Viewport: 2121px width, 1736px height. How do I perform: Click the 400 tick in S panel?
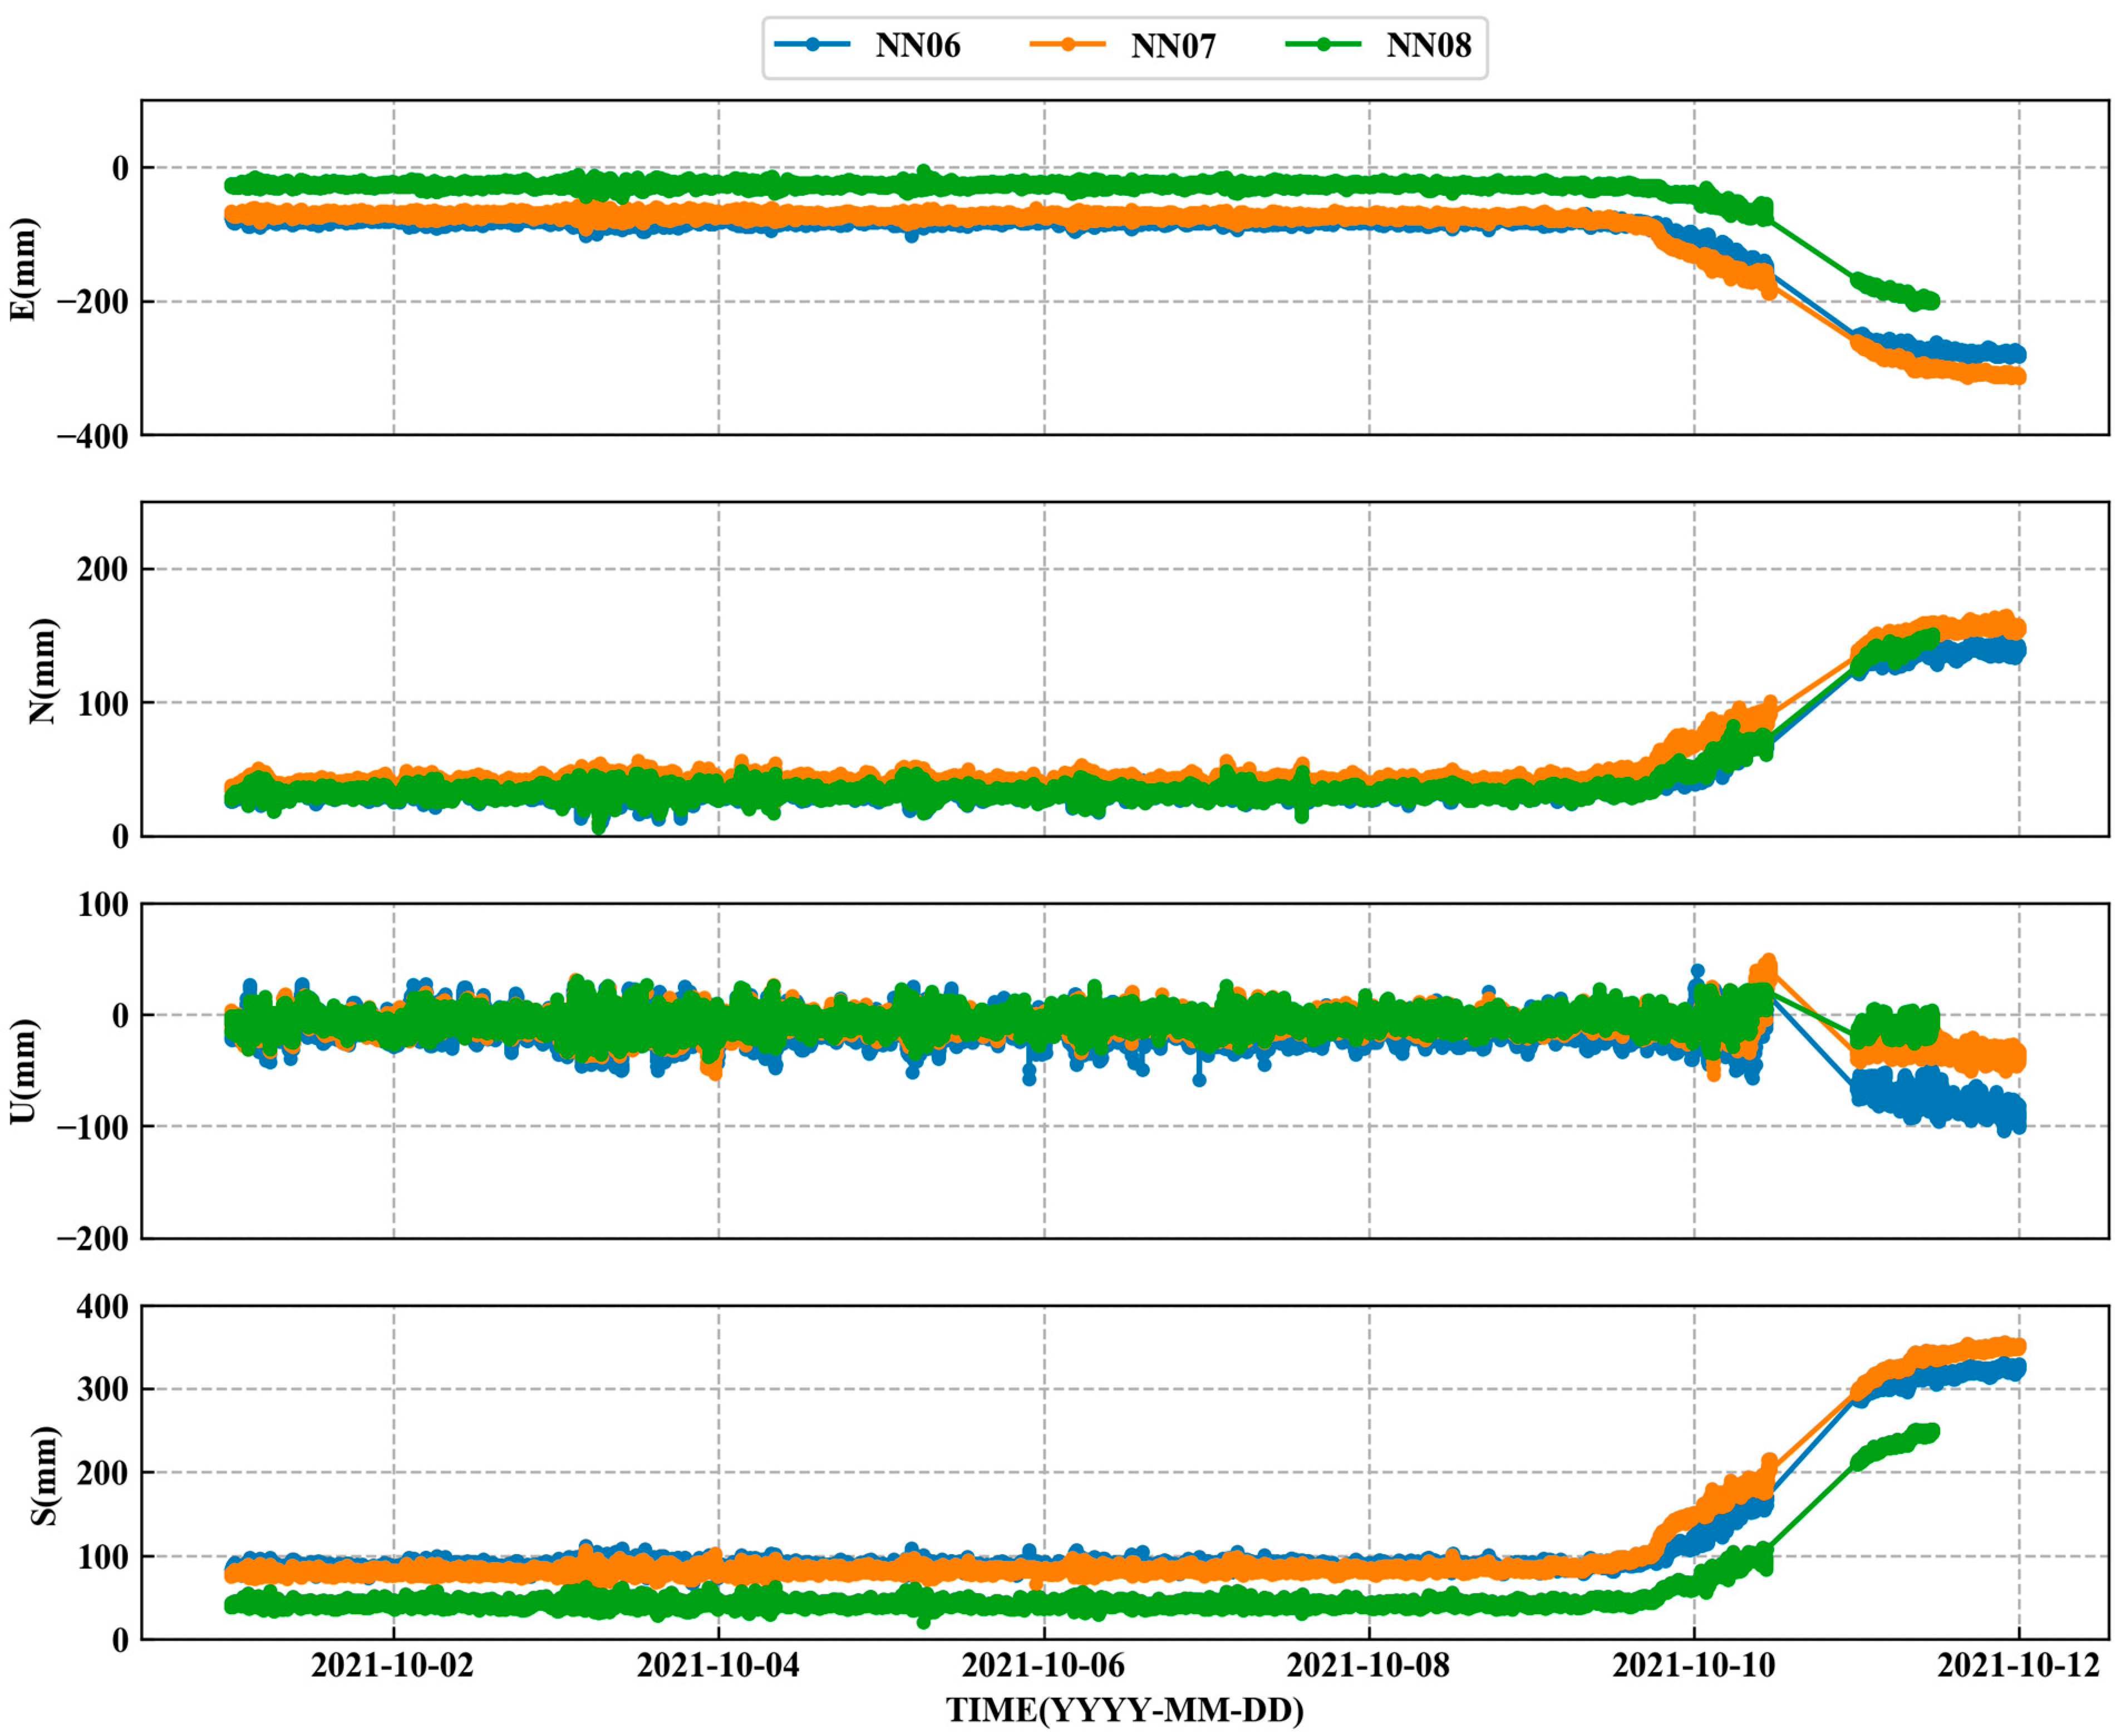click(102, 1307)
